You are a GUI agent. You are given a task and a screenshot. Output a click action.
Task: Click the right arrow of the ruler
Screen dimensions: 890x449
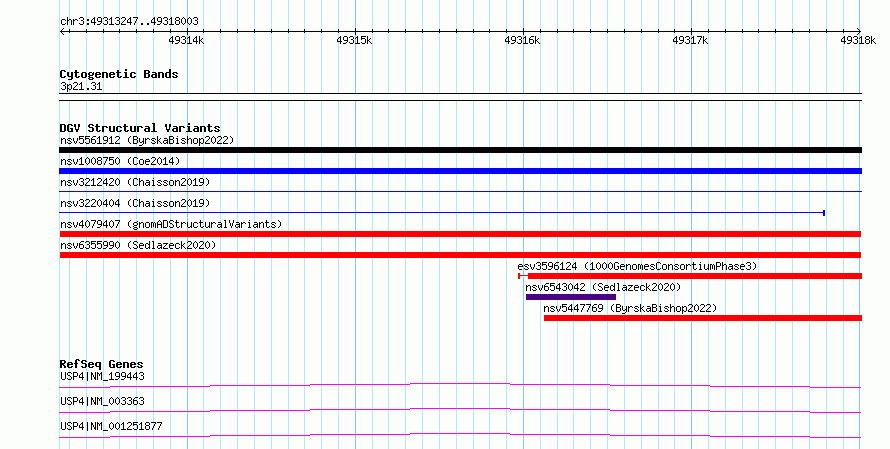point(859,31)
